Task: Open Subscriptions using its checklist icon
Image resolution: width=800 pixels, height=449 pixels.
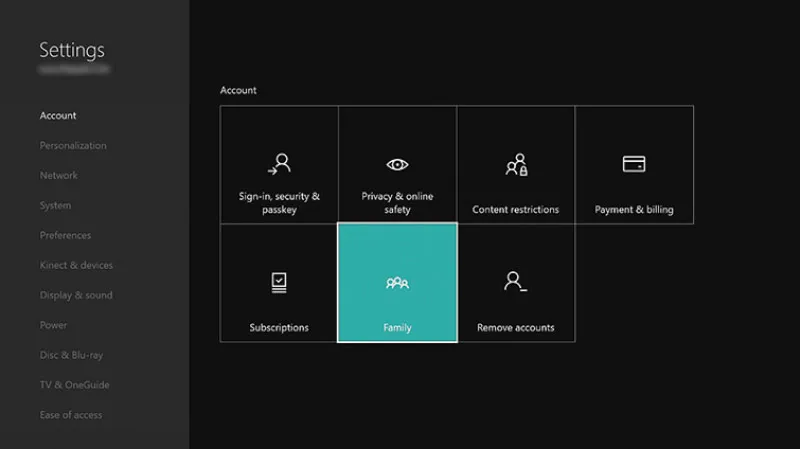Action: (x=279, y=282)
